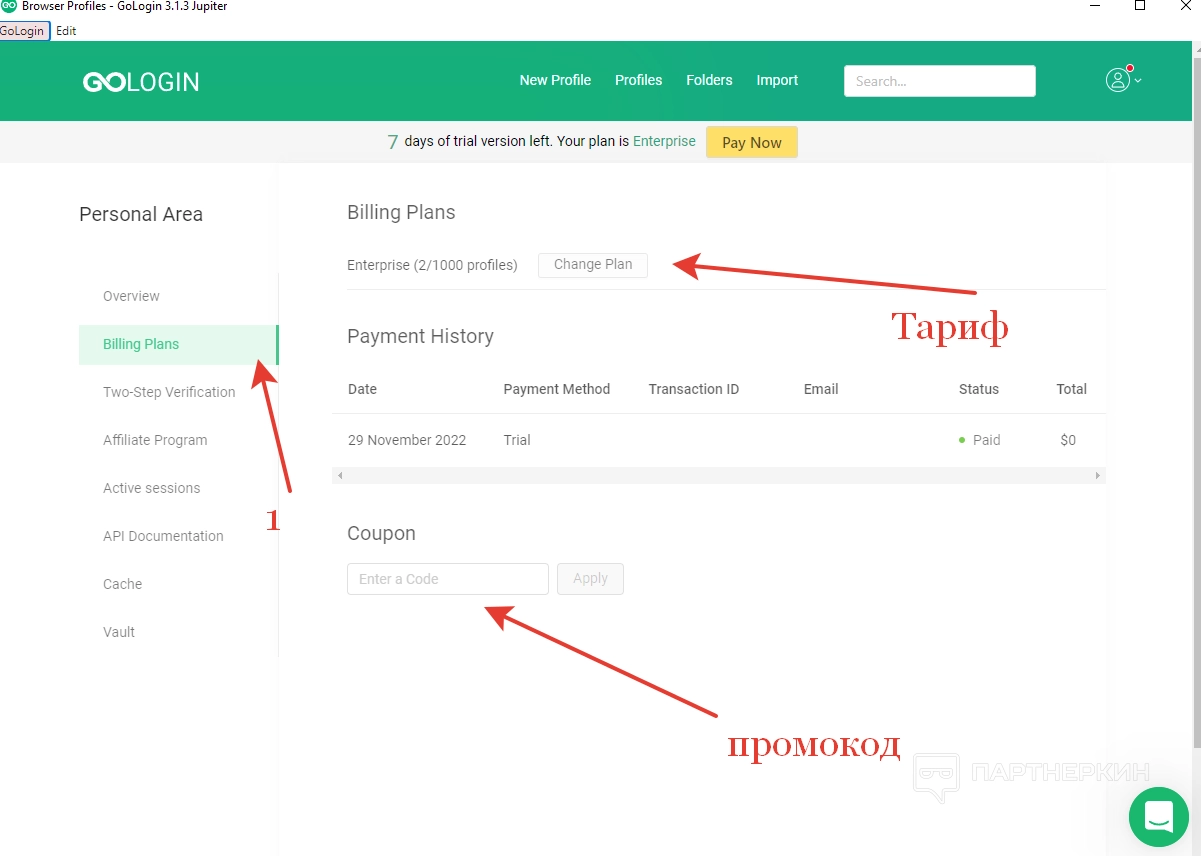Open the green chat support bubble

point(1158,817)
